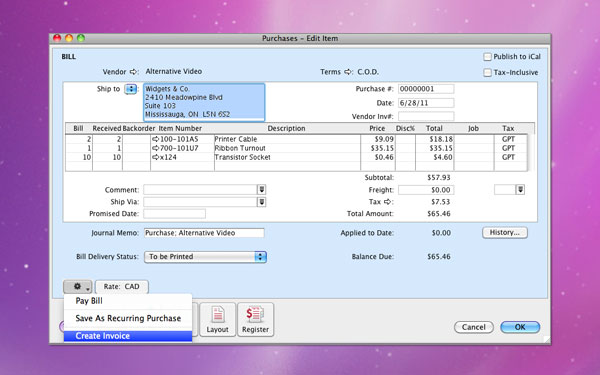
Task: Open the freight tax code dropdown
Action: [520, 189]
